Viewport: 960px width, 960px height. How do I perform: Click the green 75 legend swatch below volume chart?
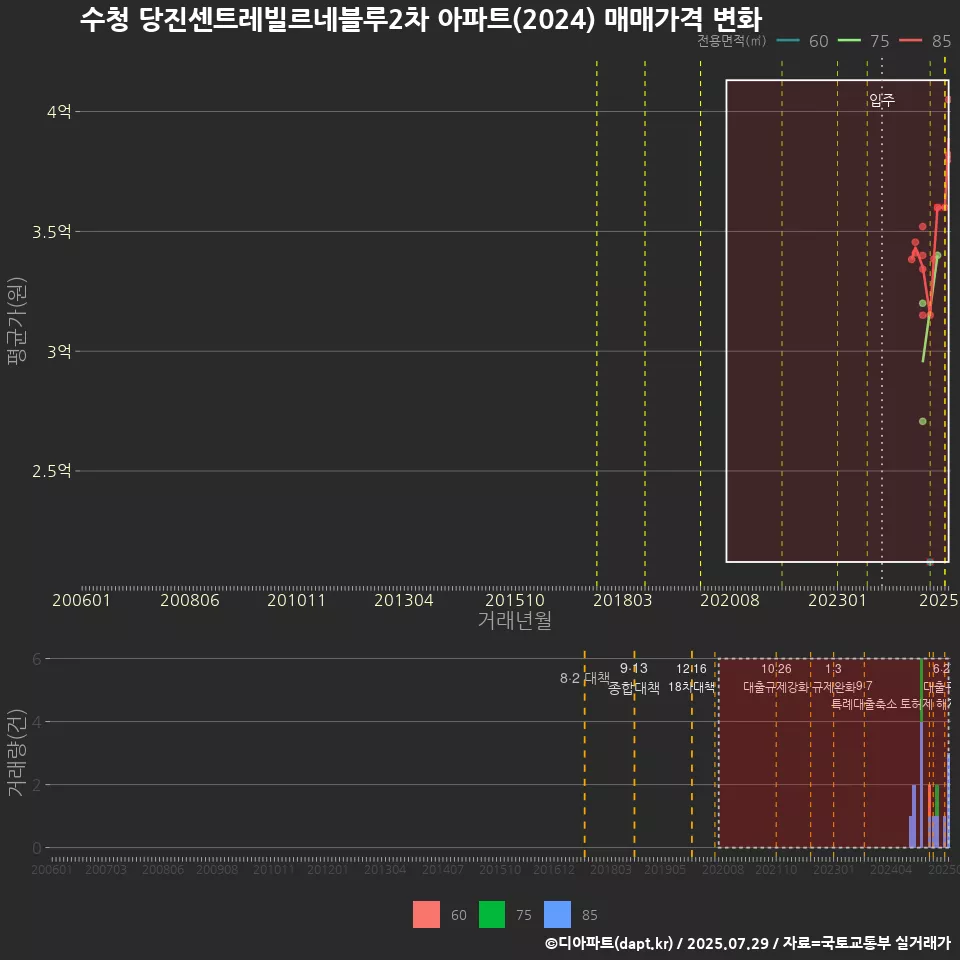492,915
